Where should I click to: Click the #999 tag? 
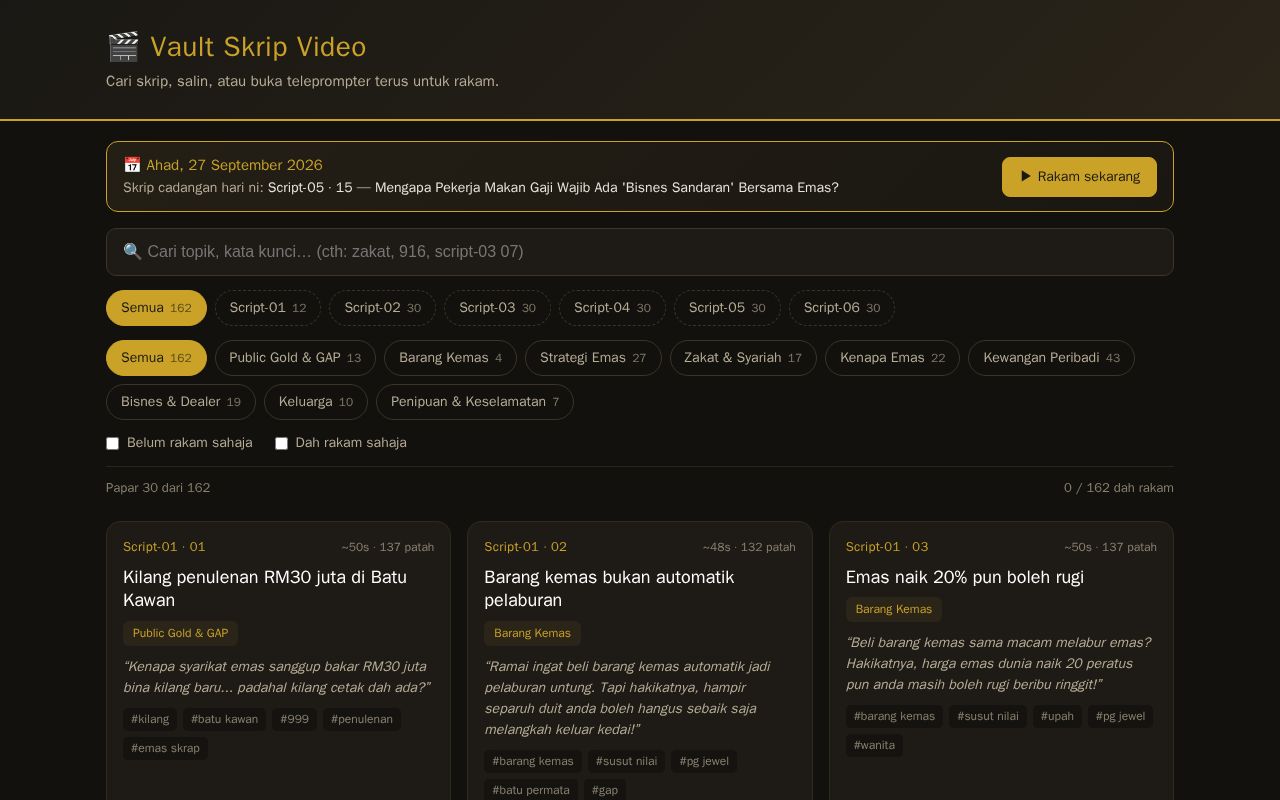[294, 719]
